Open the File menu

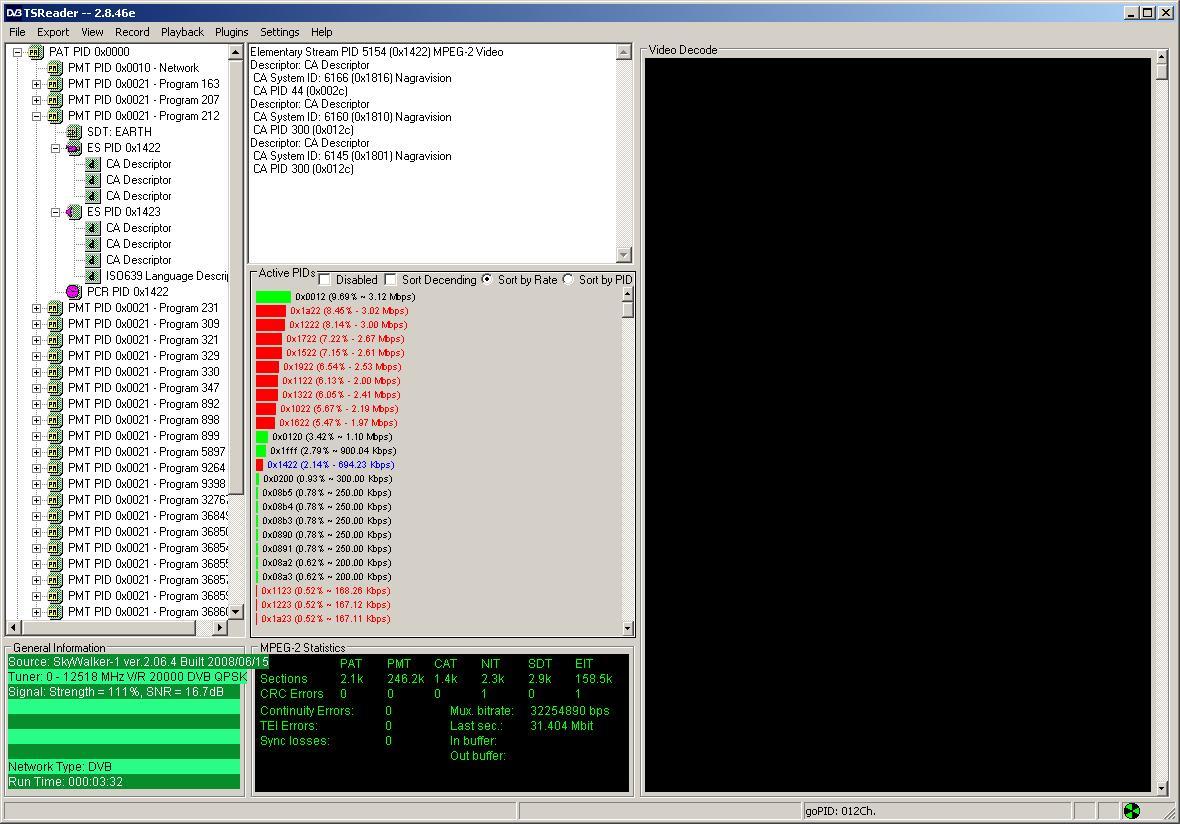17,32
